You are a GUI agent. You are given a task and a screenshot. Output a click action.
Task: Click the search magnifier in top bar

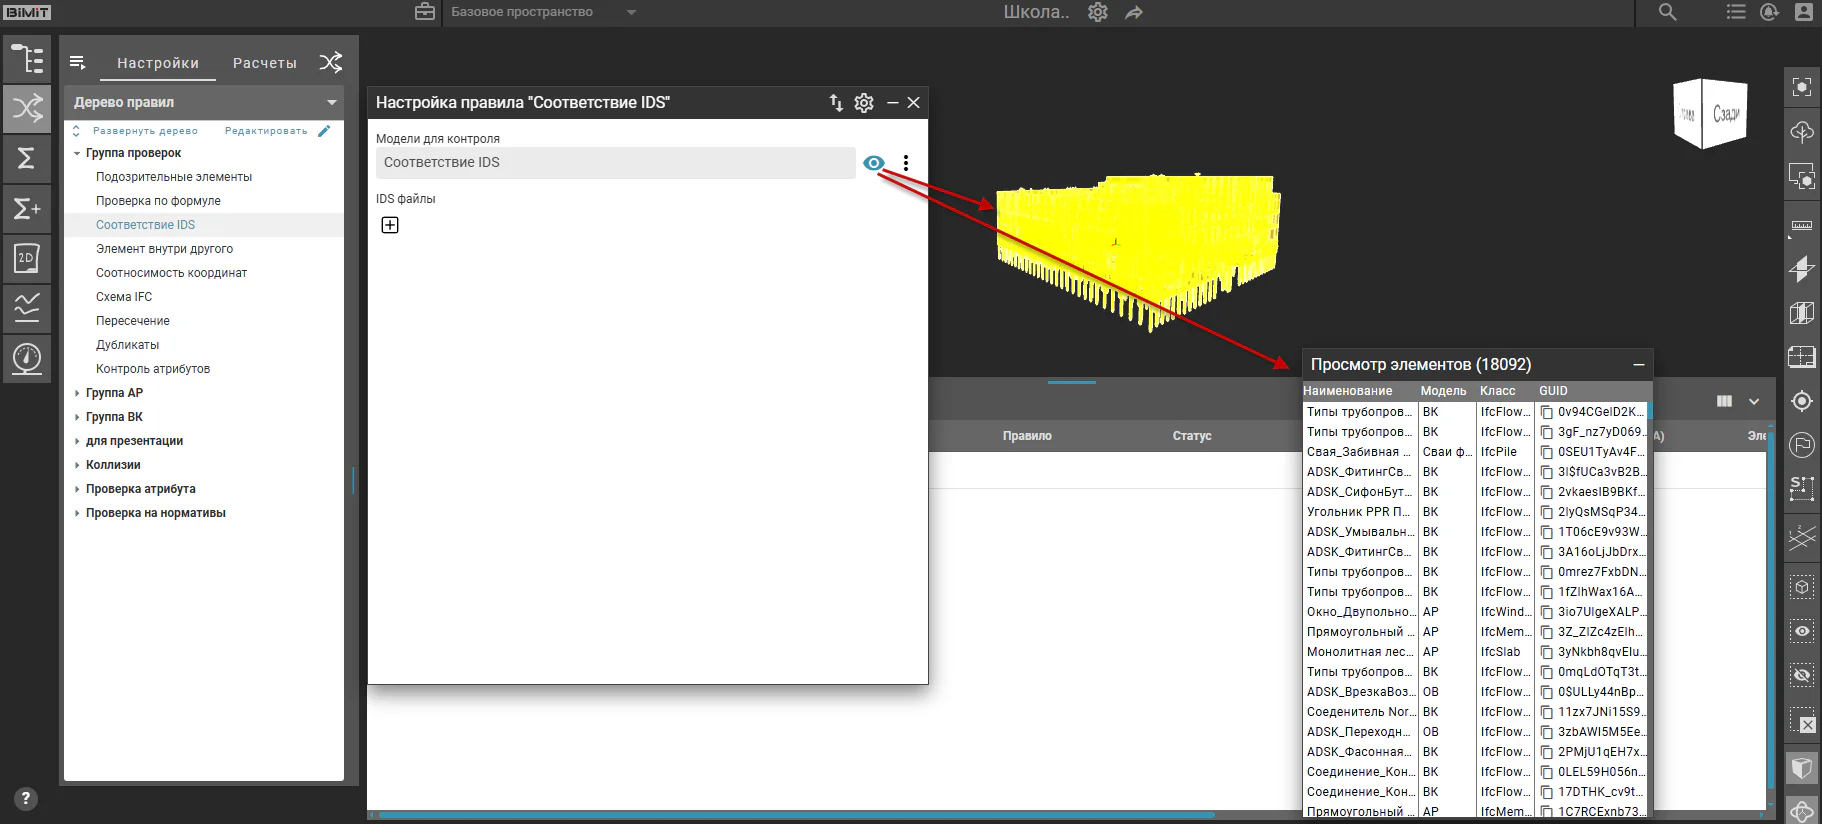point(1667,12)
